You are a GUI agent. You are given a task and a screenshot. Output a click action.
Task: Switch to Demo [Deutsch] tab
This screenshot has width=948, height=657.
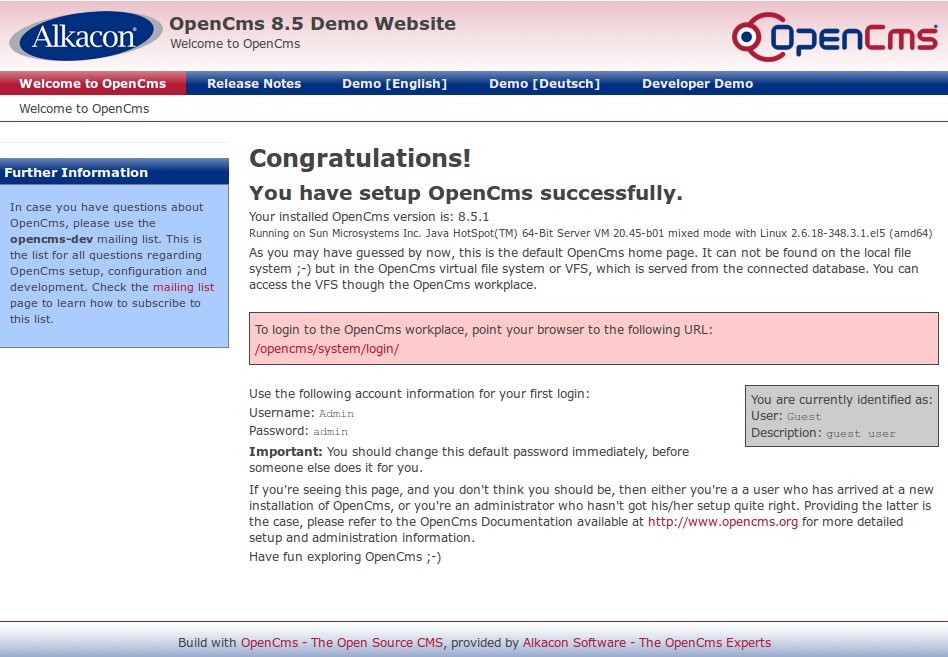[x=544, y=83]
